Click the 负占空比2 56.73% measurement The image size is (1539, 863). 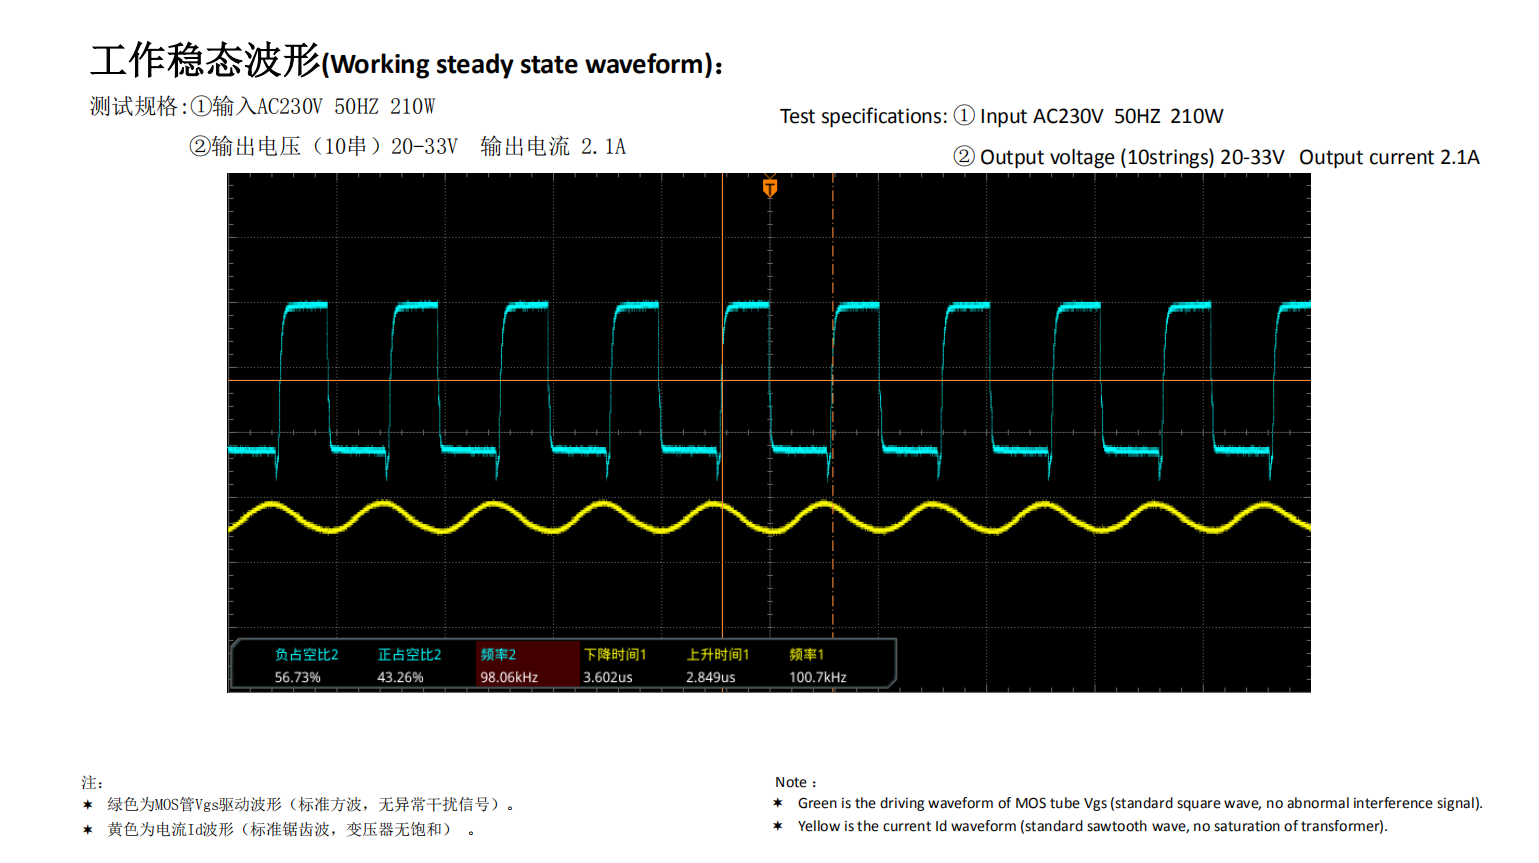305,666
